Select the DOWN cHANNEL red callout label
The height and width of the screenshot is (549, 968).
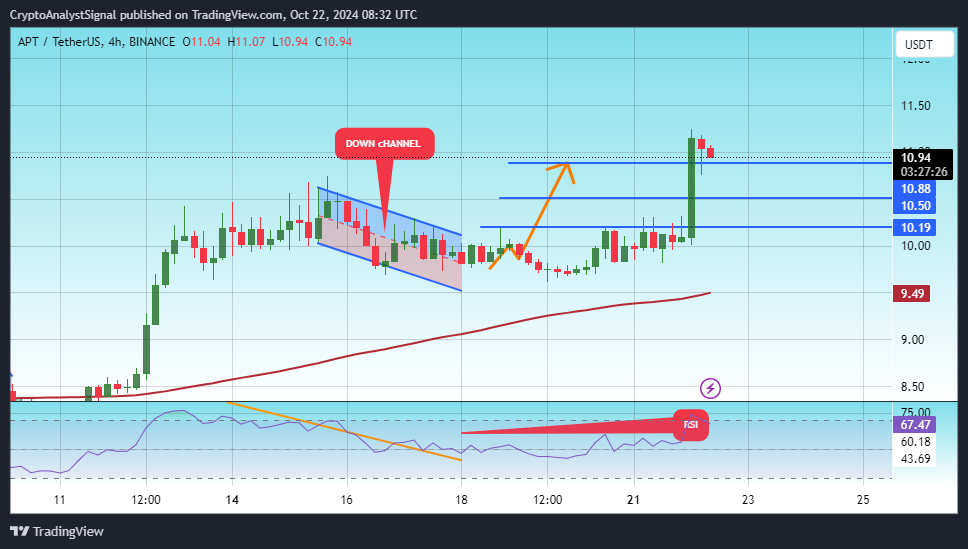click(x=385, y=143)
